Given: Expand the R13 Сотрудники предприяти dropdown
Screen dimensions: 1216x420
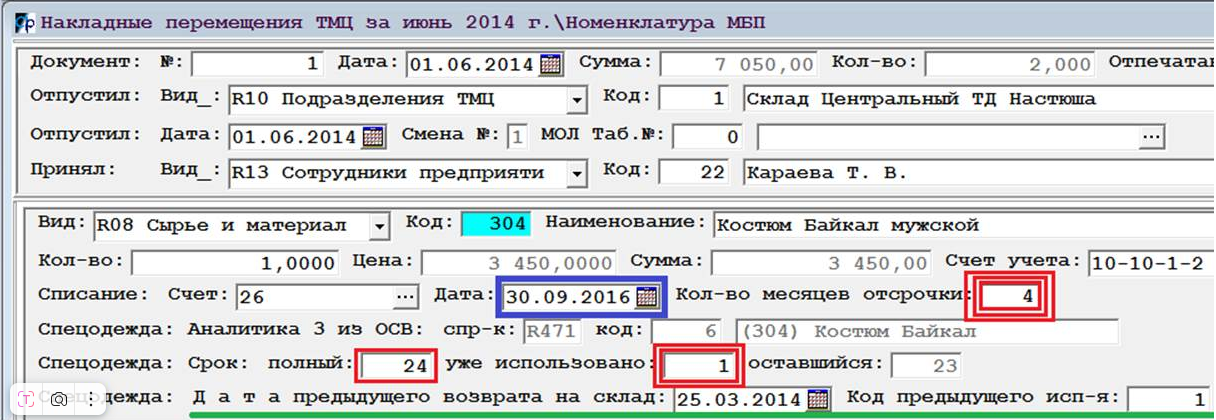Looking at the screenshot, I should (x=576, y=173).
